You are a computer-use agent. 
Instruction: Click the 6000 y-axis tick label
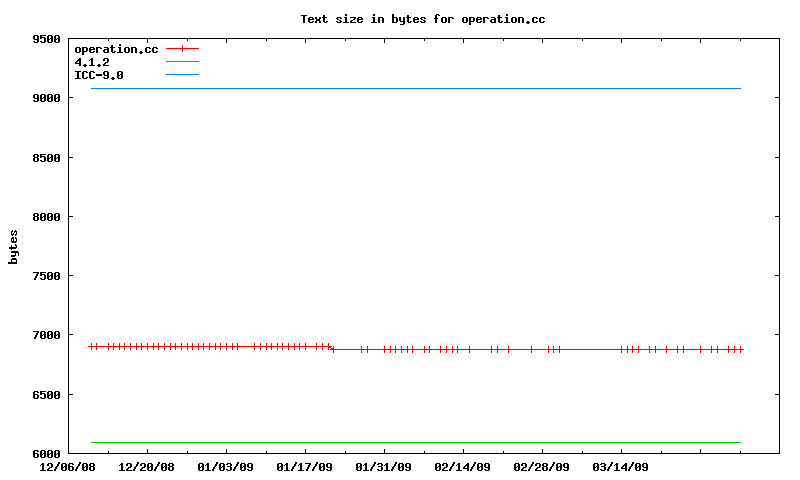coord(47,453)
